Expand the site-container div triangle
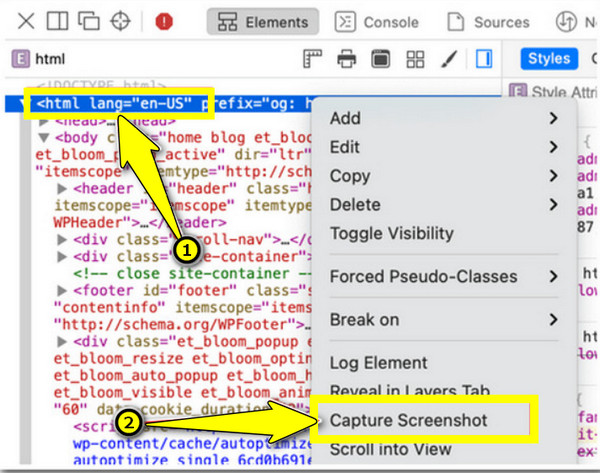600x473 pixels. [x=62, y=256]
